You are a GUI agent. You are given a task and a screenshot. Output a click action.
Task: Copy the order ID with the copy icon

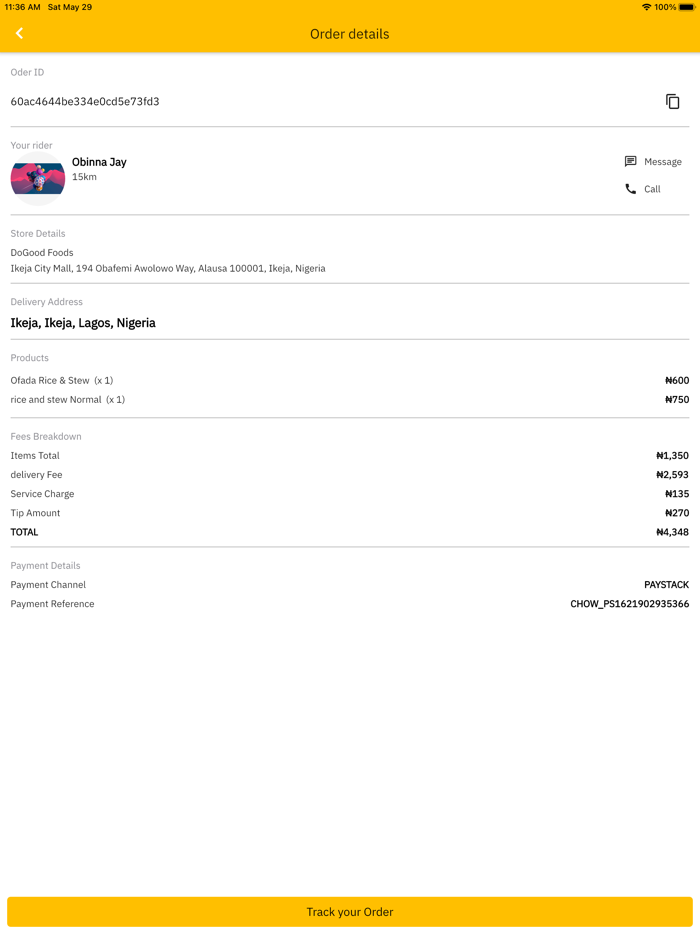(x=673, y=101)
